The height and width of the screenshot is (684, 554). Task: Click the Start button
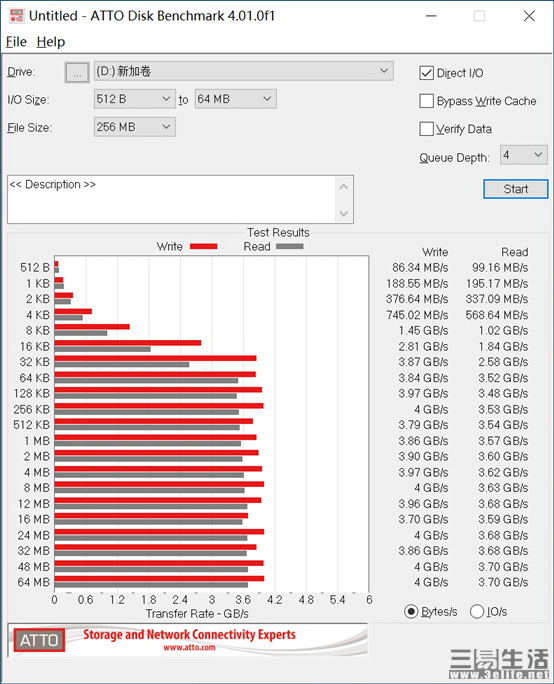tap(516, 189)
